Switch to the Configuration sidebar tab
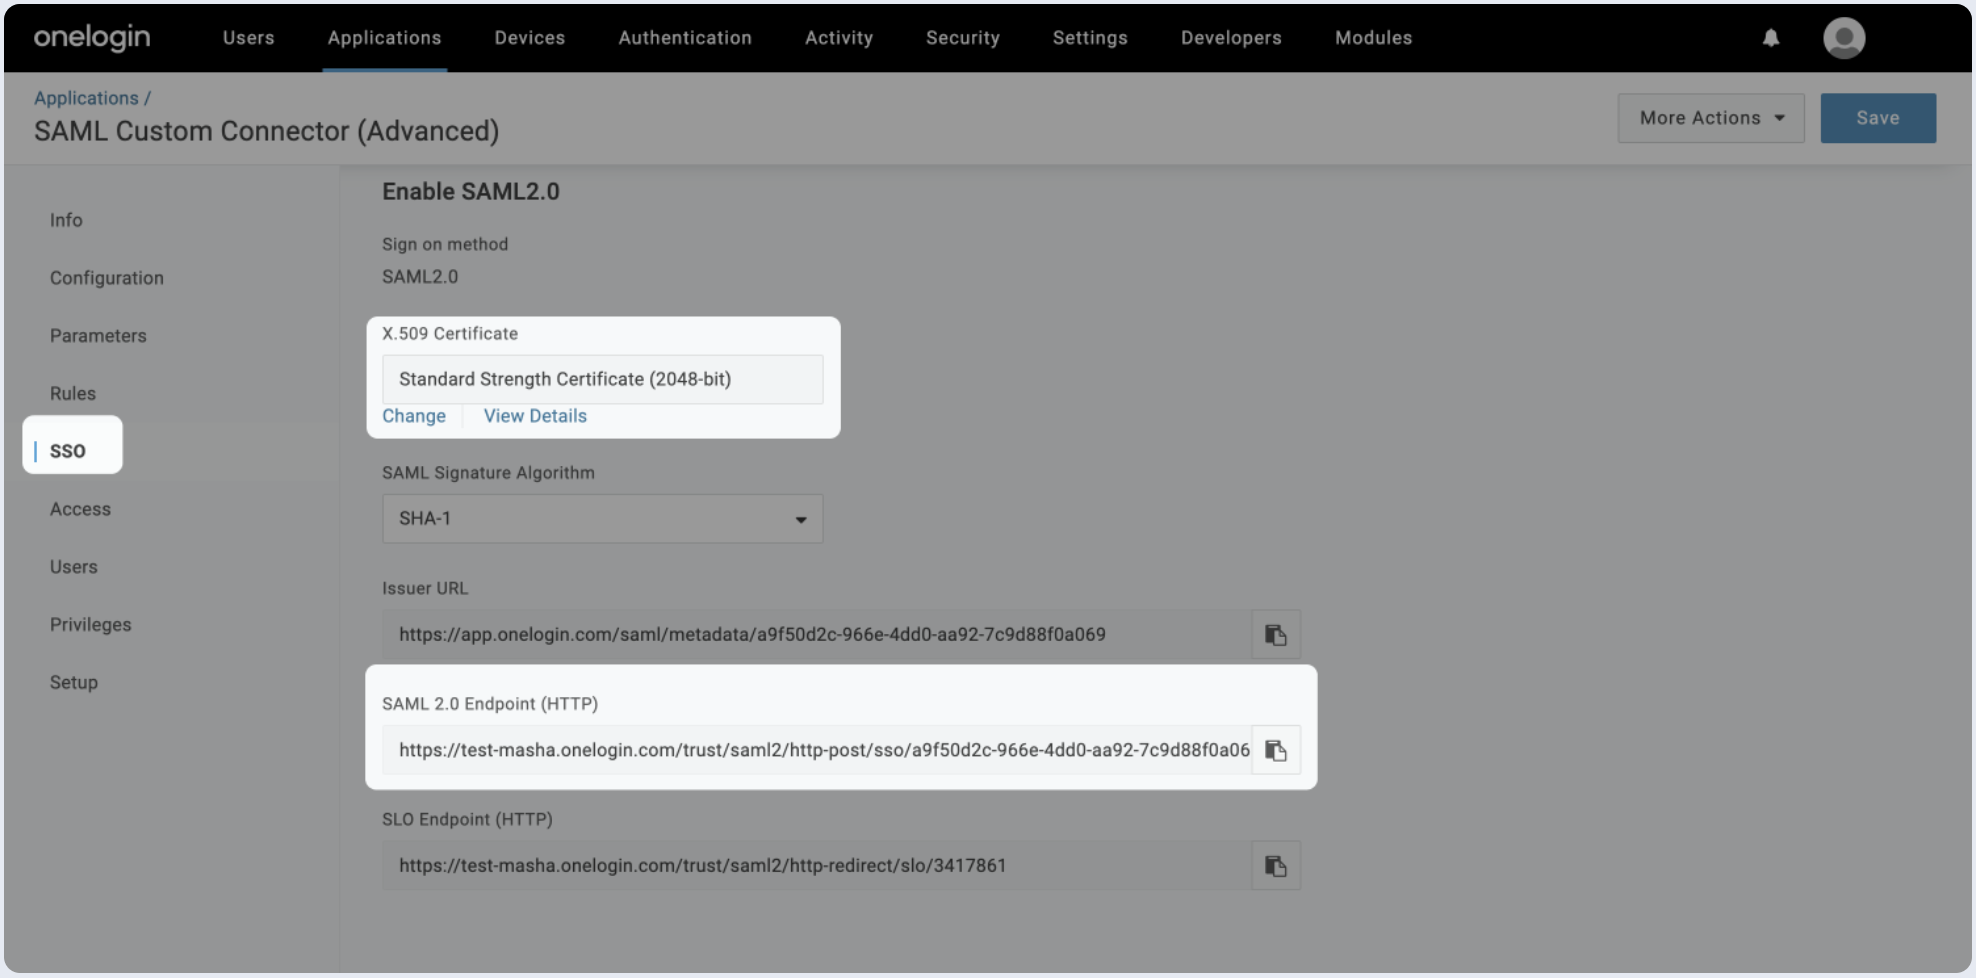 (x=107, y=278)
